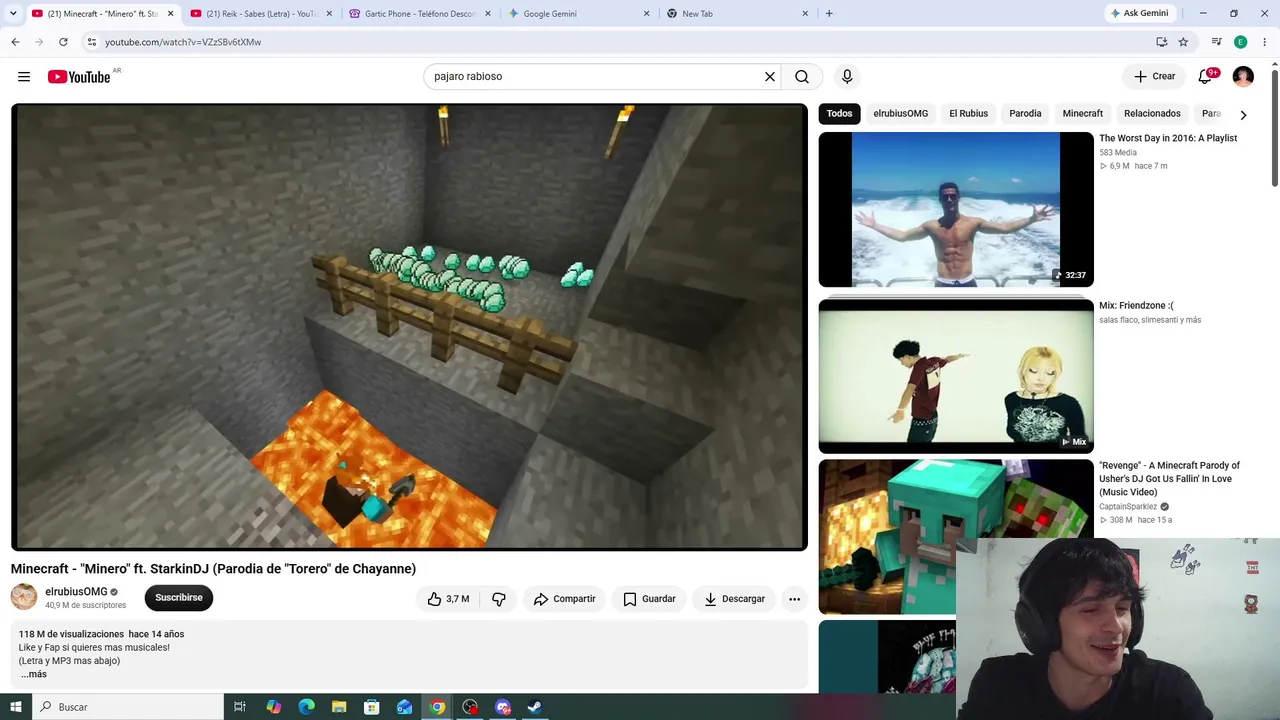Show more filter chips with right chevron

(1243, 114)
